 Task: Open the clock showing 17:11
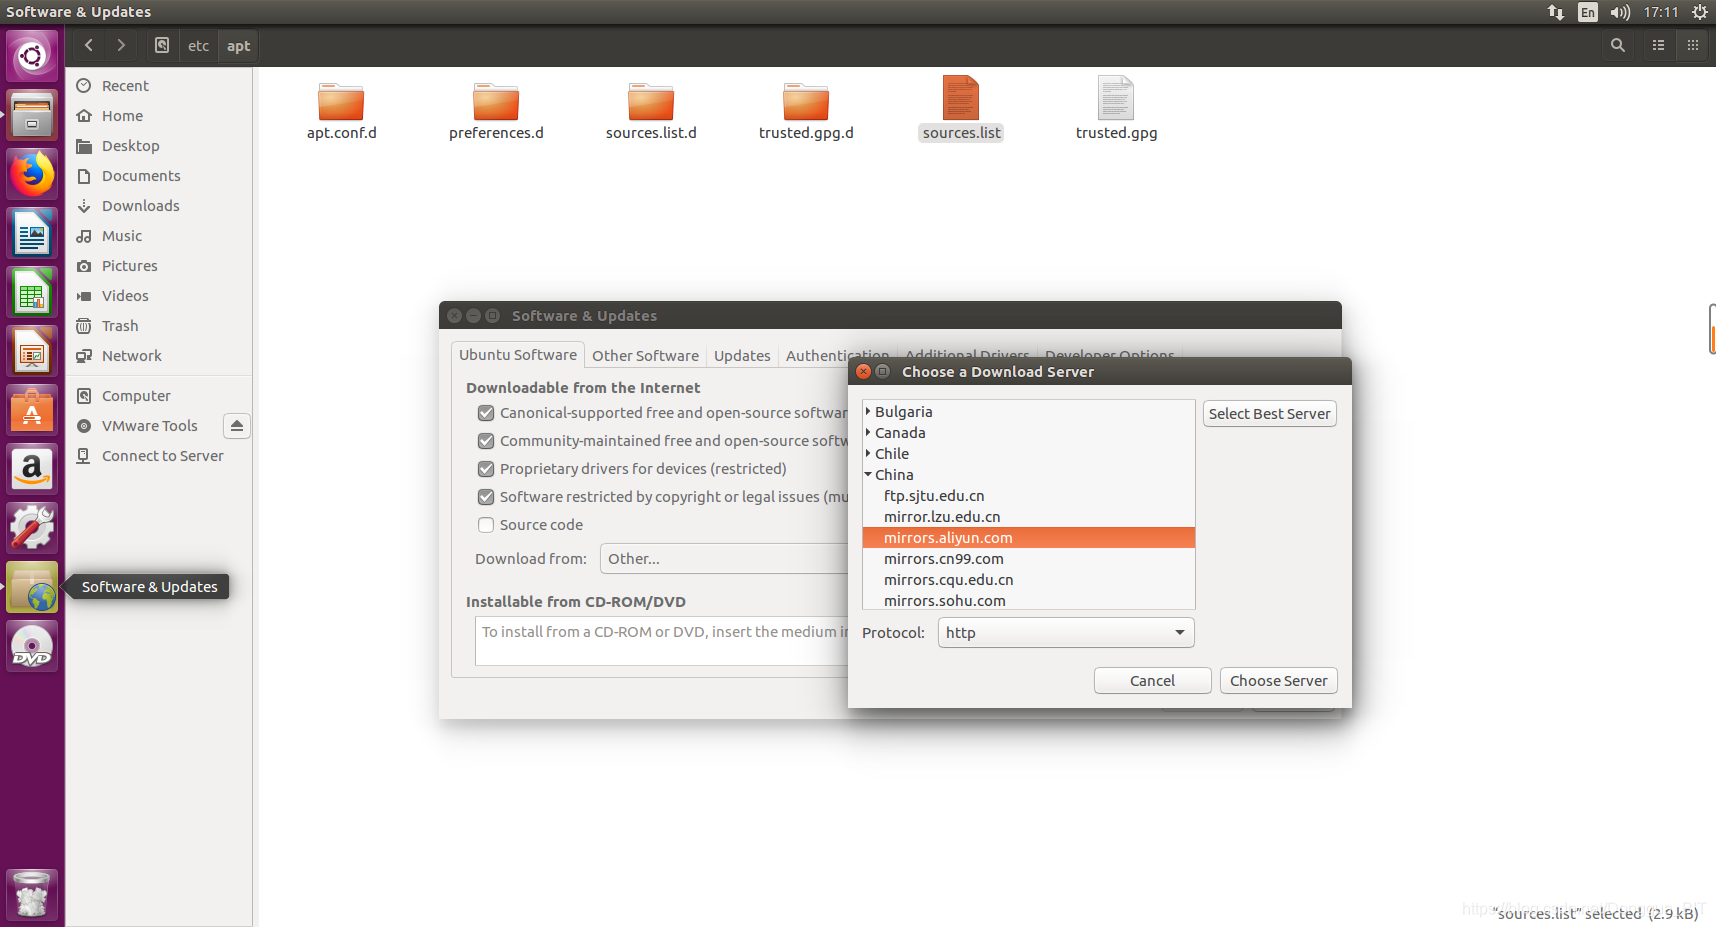tap(1661, 12)
